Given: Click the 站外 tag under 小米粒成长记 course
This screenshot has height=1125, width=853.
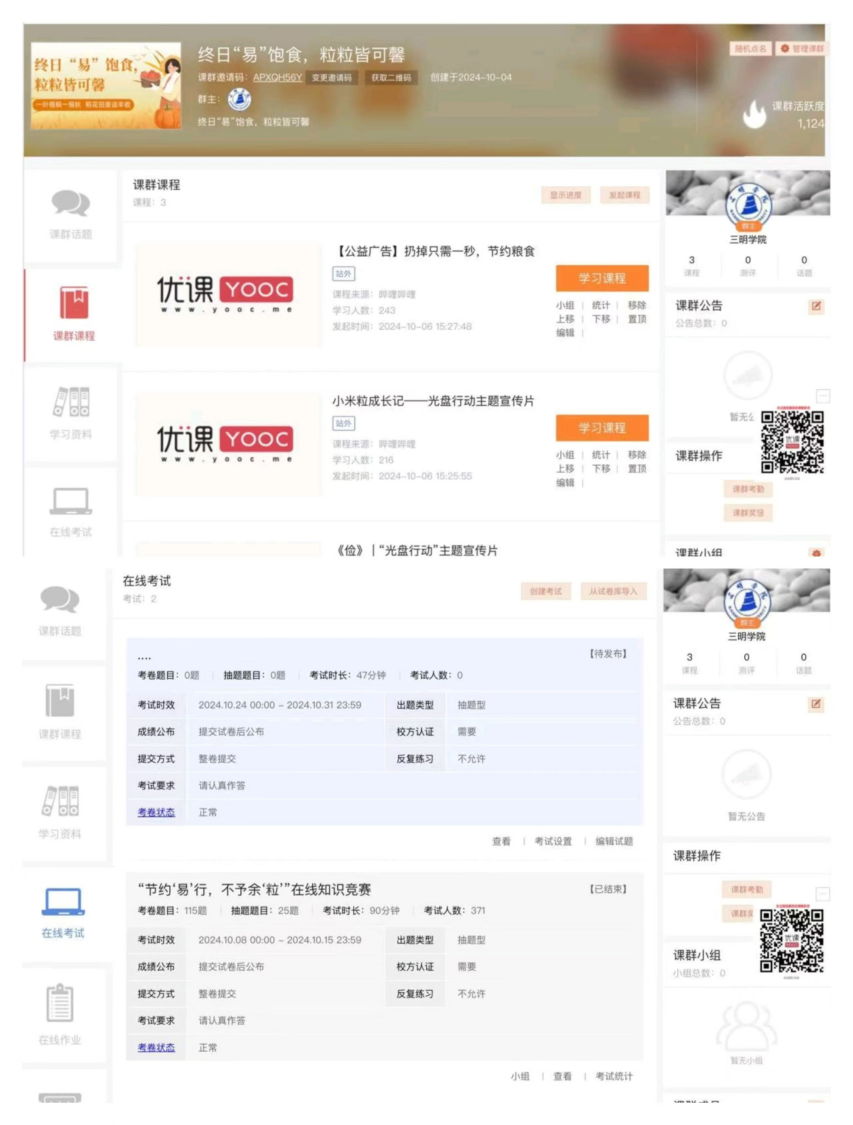Looking at the screenshot, I should tap(344, 423).
